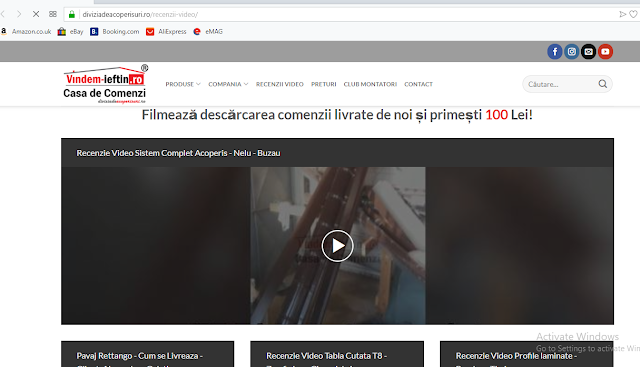Viewport: 640px width, 367px height.
Task: Click the video title Recenzie Video Sistem Complet Acoperis
Action: [178, 153]
